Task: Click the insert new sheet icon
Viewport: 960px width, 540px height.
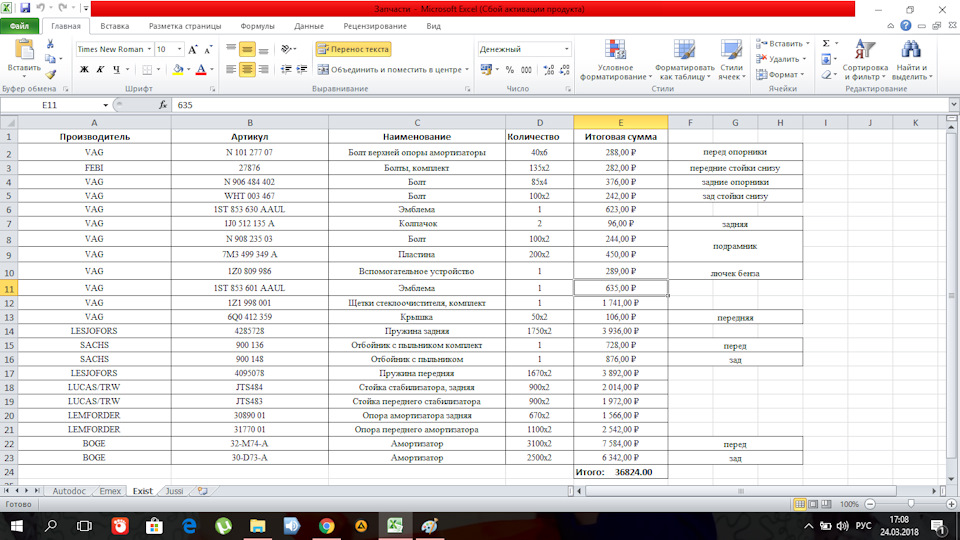Action: pyautogui.click(x=203, y=491)
